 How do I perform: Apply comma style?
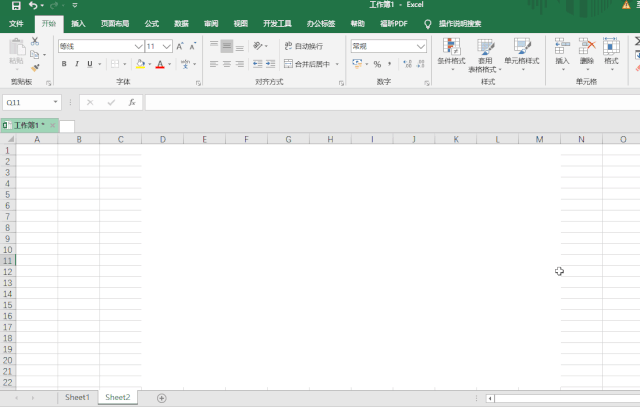[390, 64]
